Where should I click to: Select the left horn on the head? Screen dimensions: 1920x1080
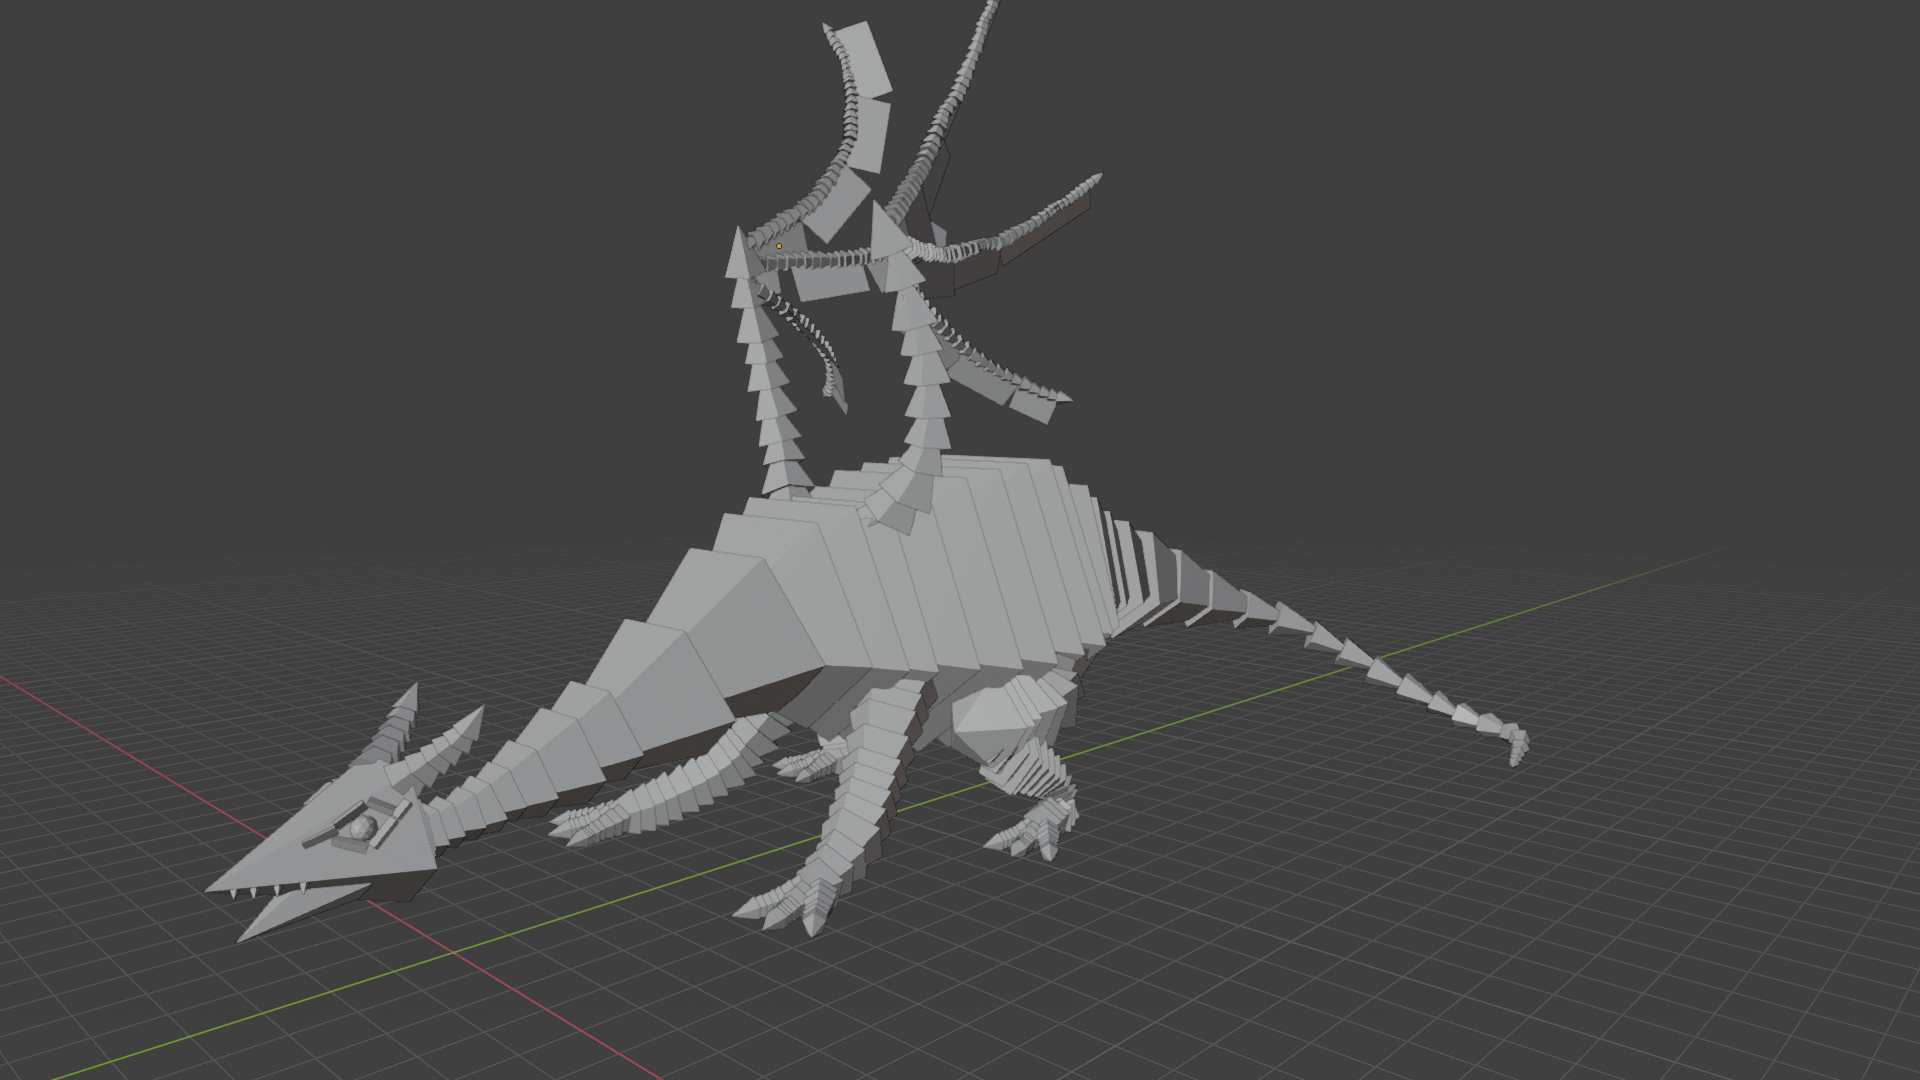pyautogui.click(x=398, y=725)
